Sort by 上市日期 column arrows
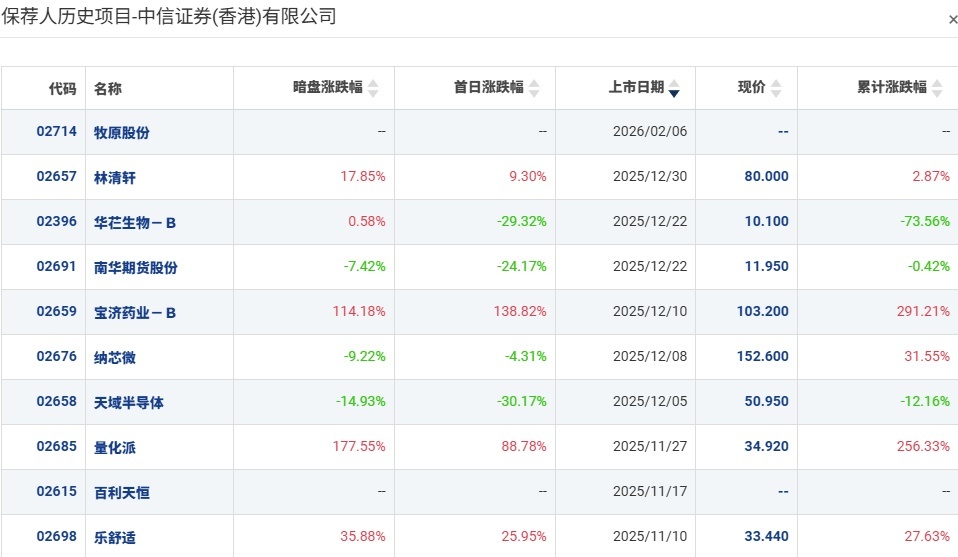The image size is (958, 557). pos(674,89)
